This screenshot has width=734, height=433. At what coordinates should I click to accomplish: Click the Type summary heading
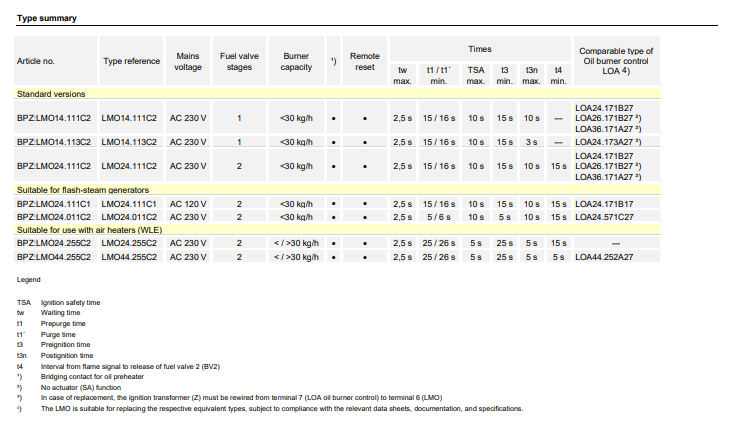(x=46, y=18)
